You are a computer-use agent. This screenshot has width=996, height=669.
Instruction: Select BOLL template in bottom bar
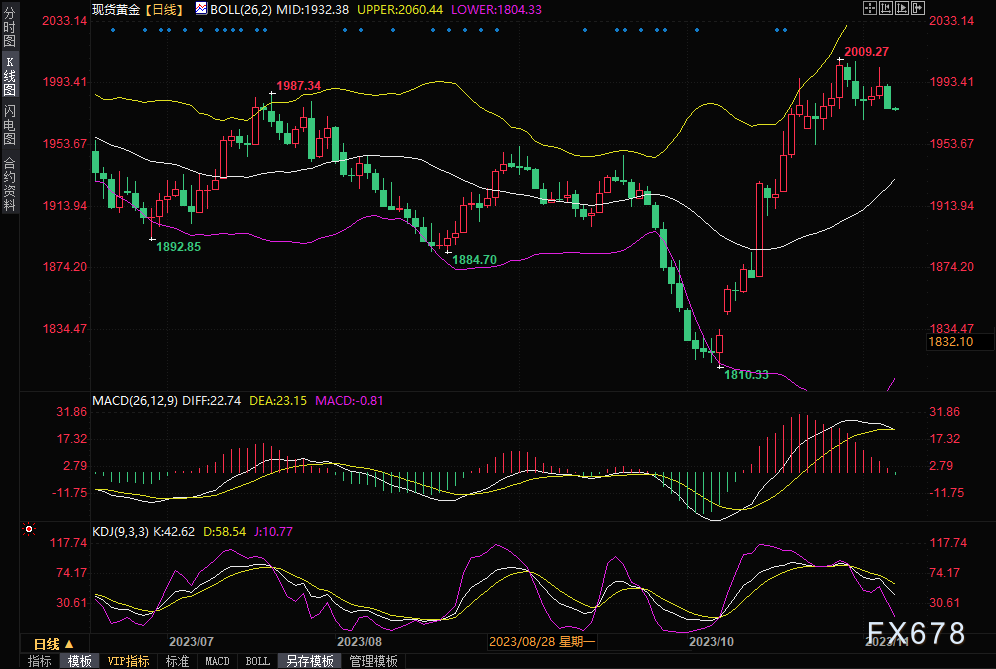[257, 661]
